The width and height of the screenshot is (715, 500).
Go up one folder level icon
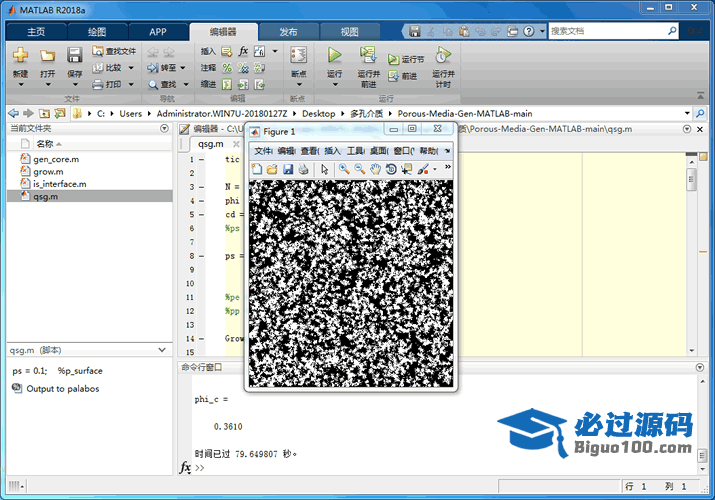[x=44, y=113]
